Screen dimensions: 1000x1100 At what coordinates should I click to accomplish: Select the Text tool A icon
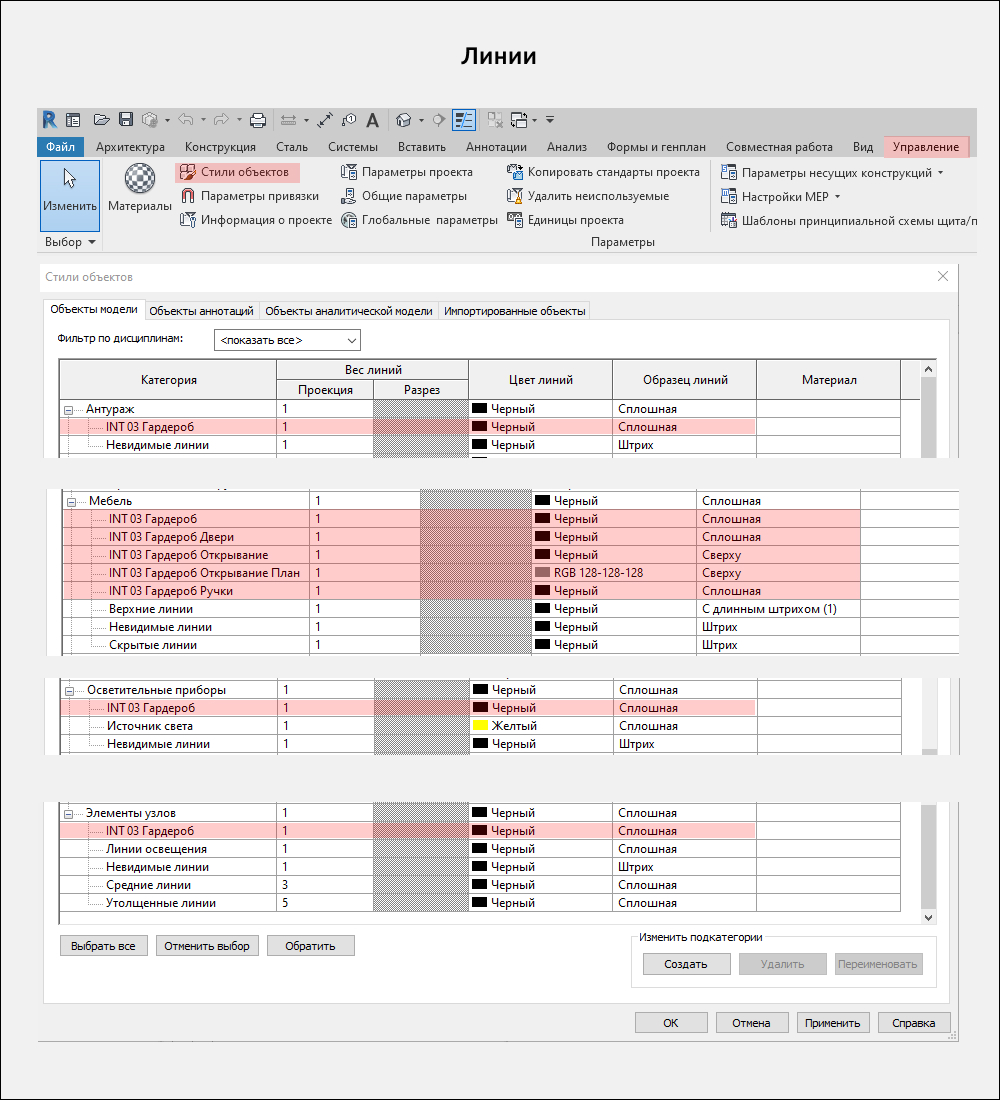pos(373,120)
